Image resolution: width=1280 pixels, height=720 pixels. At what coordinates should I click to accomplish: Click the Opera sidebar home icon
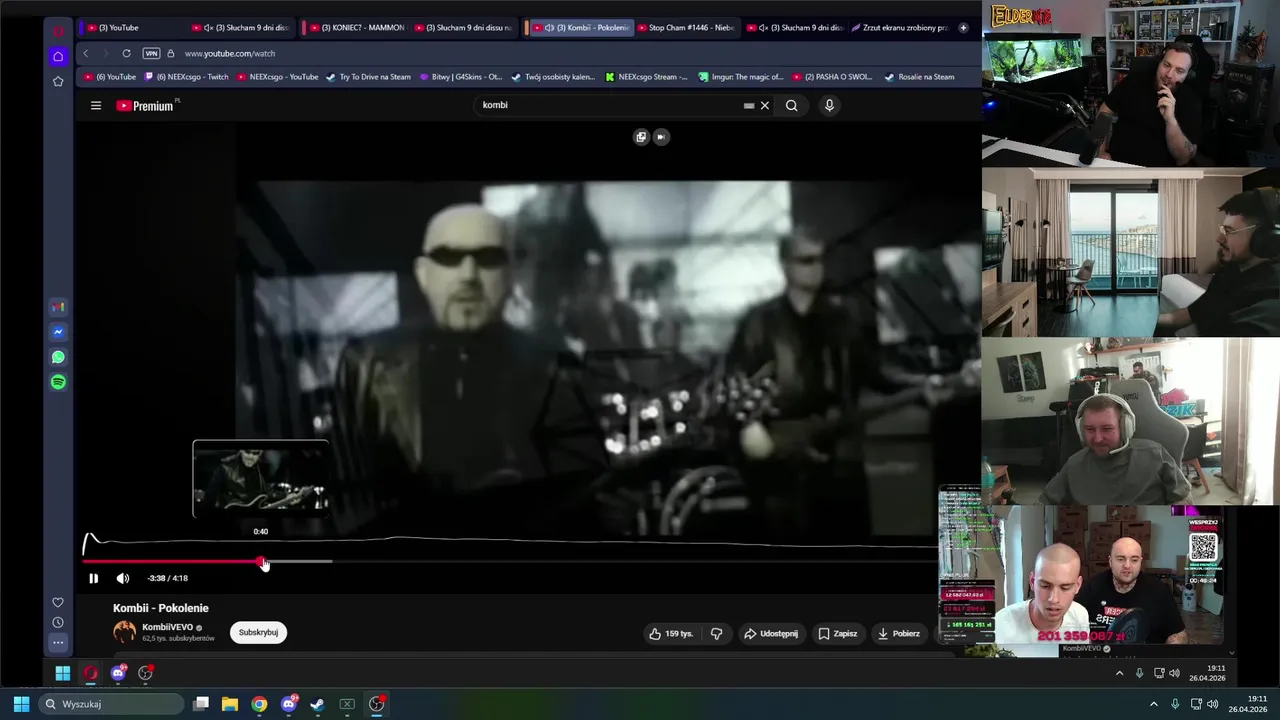coord(58,56)
